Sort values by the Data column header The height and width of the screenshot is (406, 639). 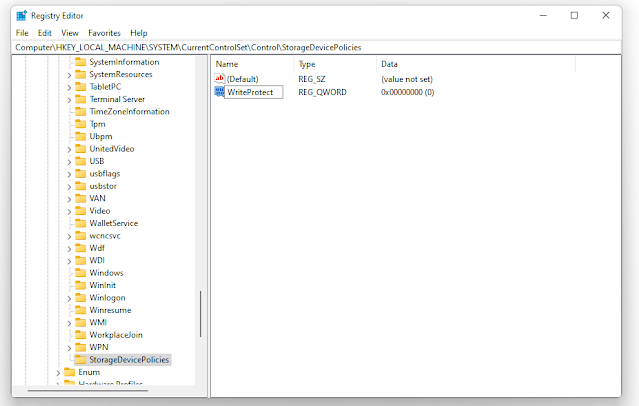click(x=476, y=64)
